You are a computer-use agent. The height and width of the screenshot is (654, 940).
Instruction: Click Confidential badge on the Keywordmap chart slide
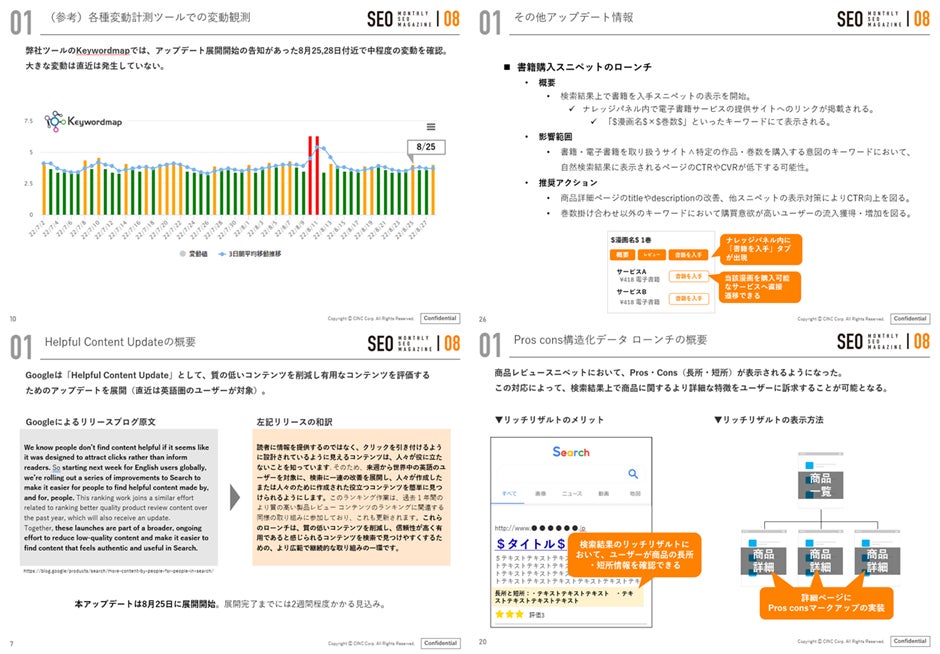(x=441, y=318)
